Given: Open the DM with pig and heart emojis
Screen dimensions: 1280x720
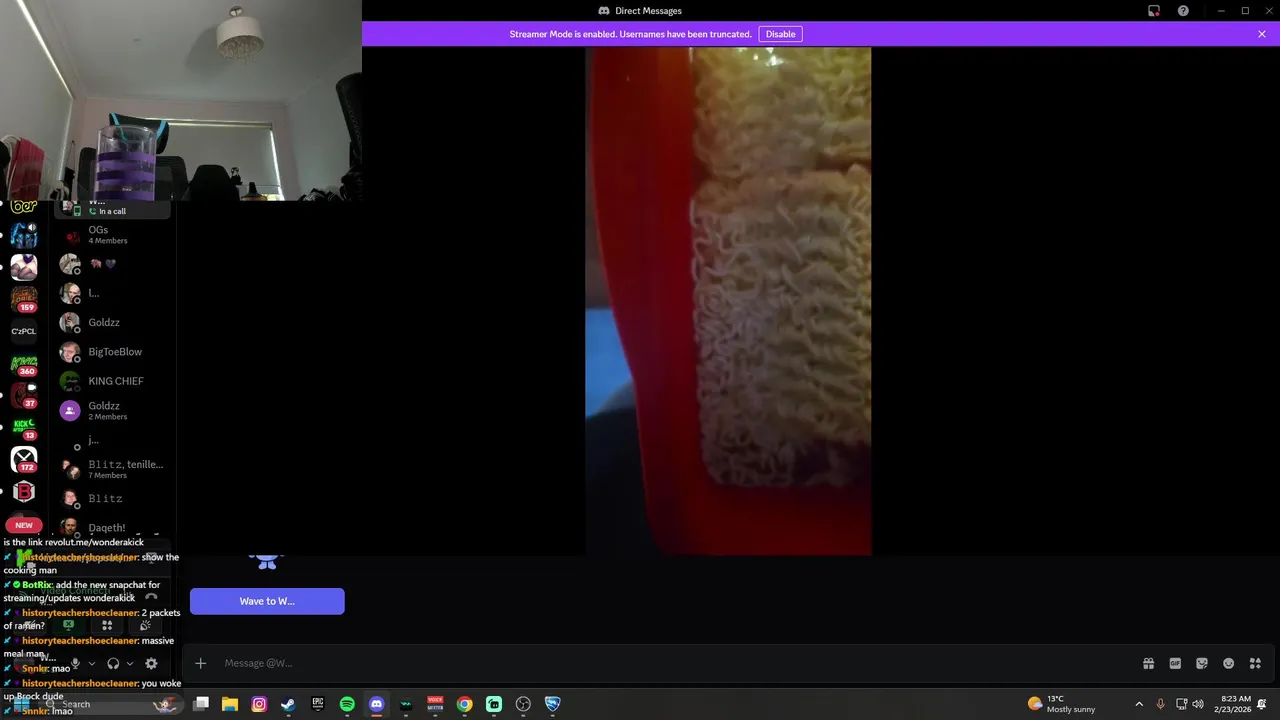Looking at the screenshot, I should click(x=113, y=264).
